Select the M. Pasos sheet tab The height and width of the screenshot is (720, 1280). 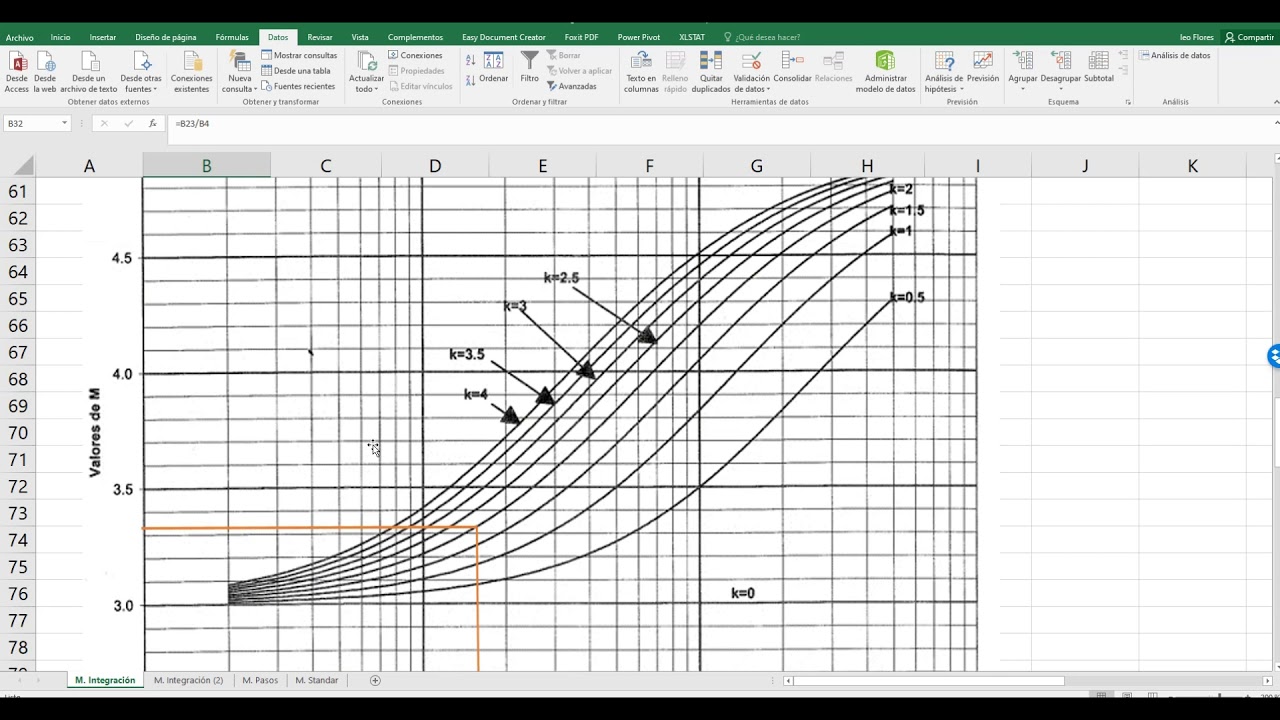[x=260, y=680]
